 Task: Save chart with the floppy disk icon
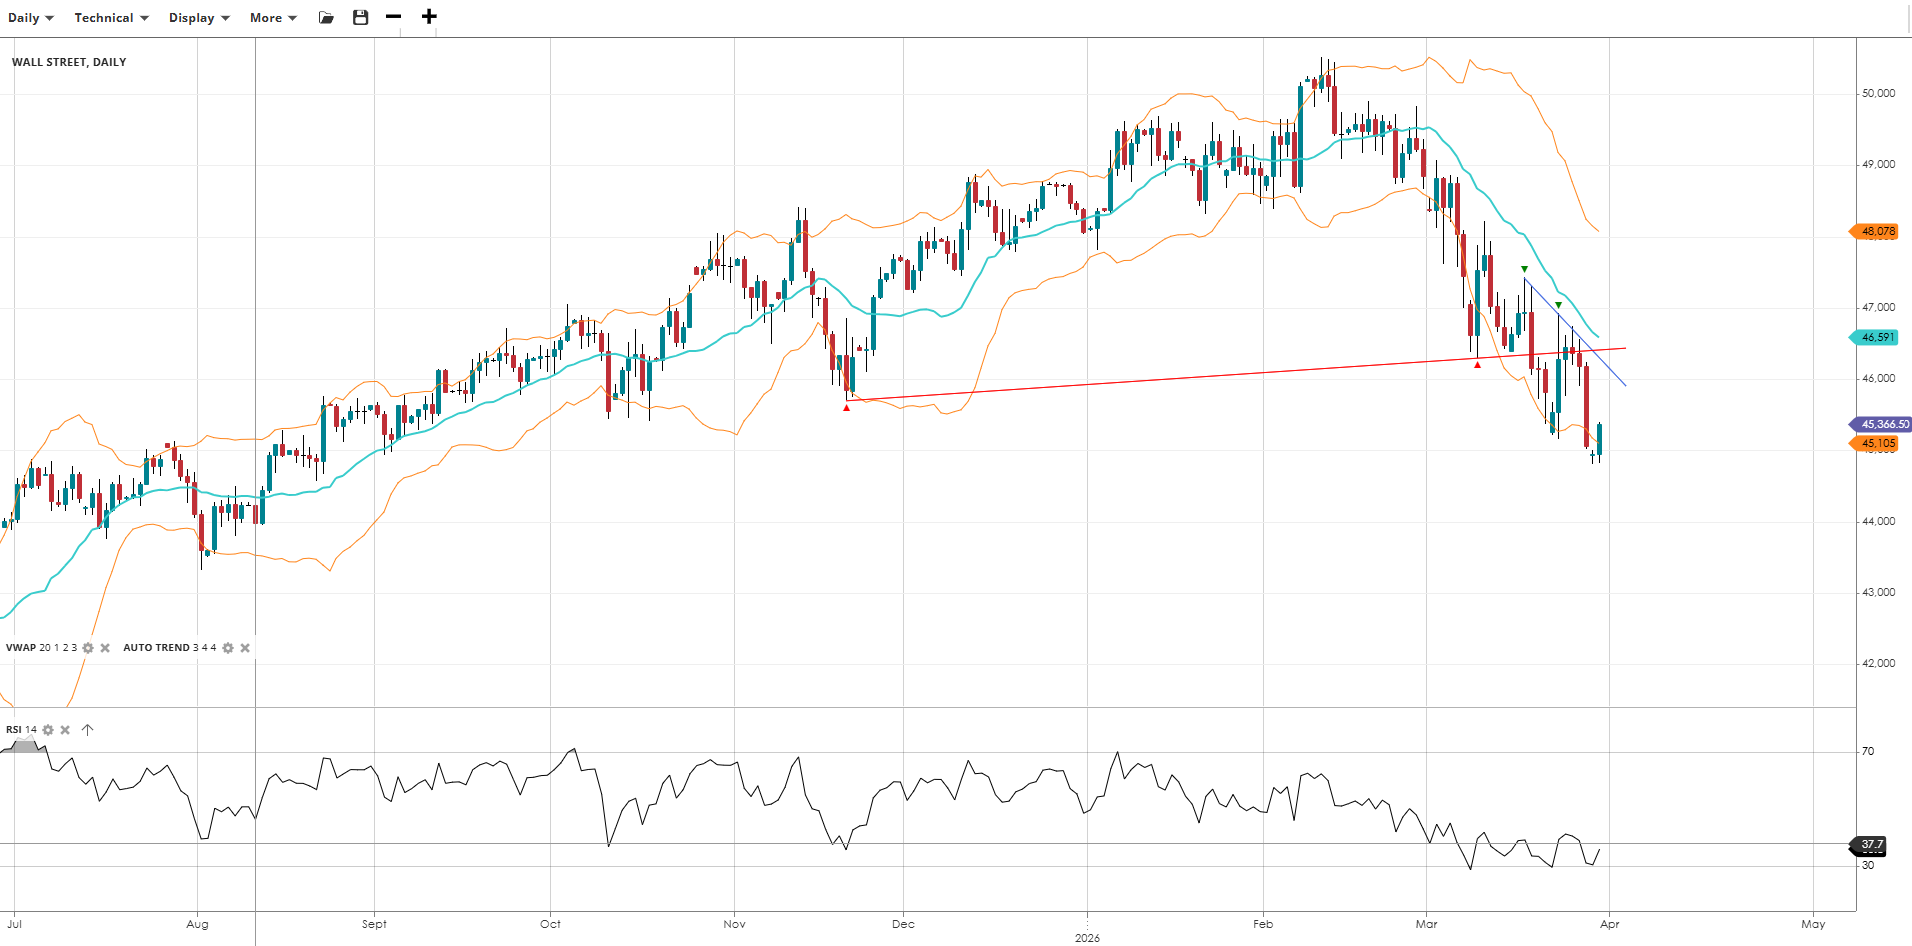pyautogui.click(x=361, y=18)
